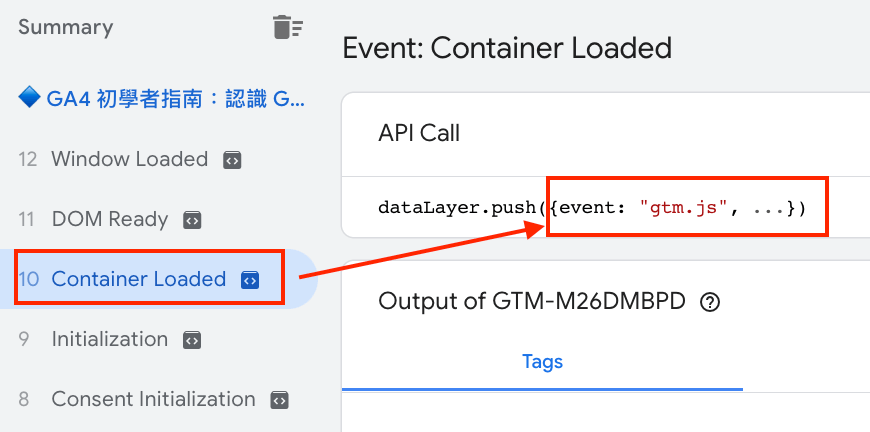The width and height of the screenshot is (870, 432).
Task: Click the code icon beside Consent Initialization
Action: (280, 399)
